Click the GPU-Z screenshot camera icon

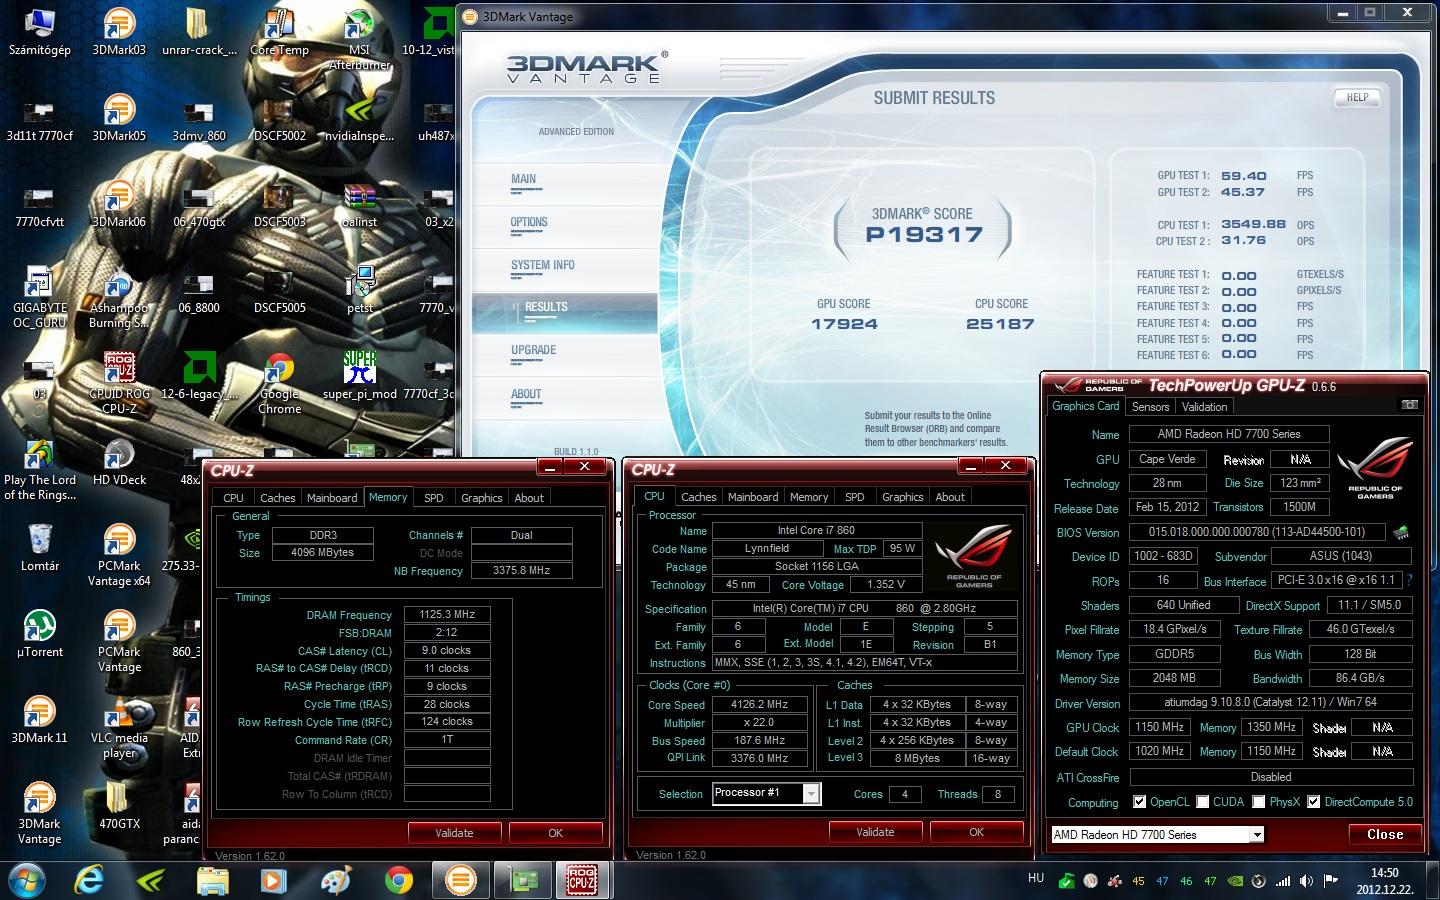[x=1409, y=405]
